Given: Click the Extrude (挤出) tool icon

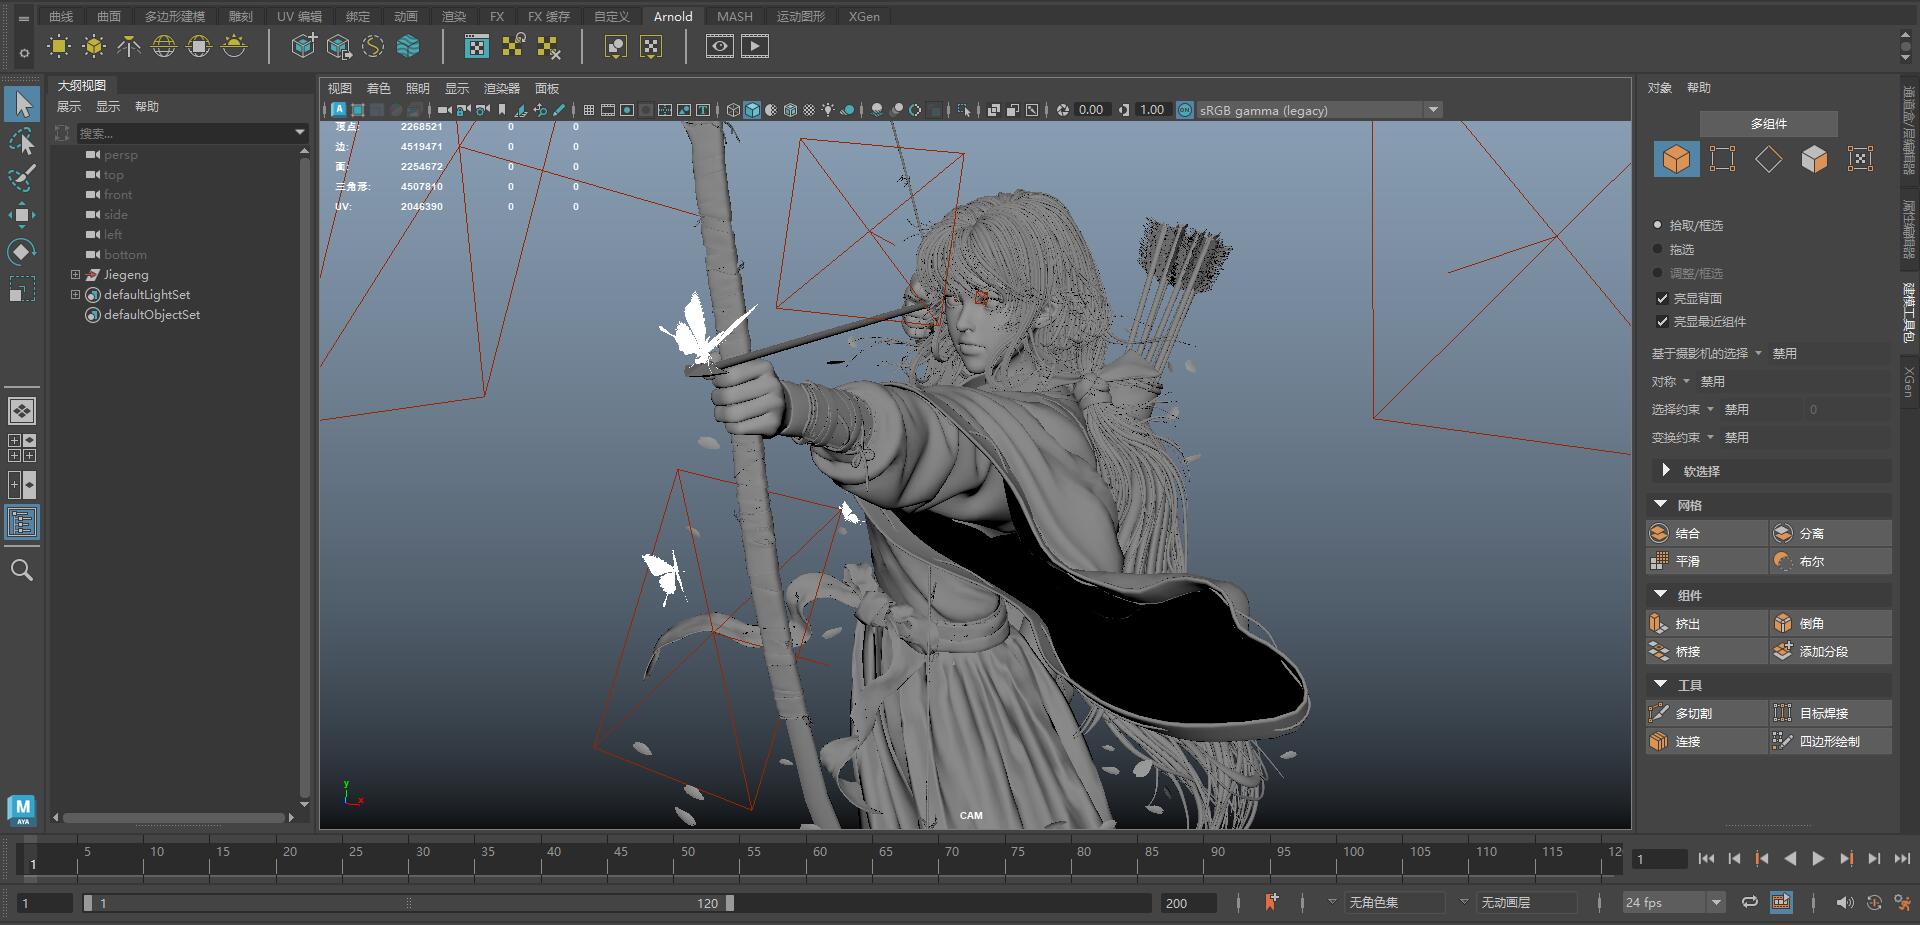Looking at the screenshot, I should pyautogui.click(x=1659, y=623).
